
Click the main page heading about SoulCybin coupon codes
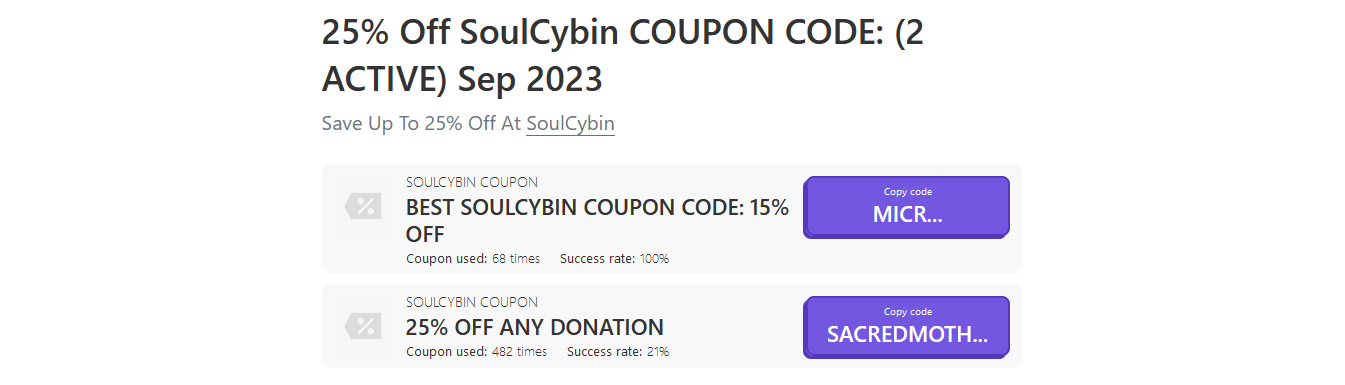coord(623,55)
